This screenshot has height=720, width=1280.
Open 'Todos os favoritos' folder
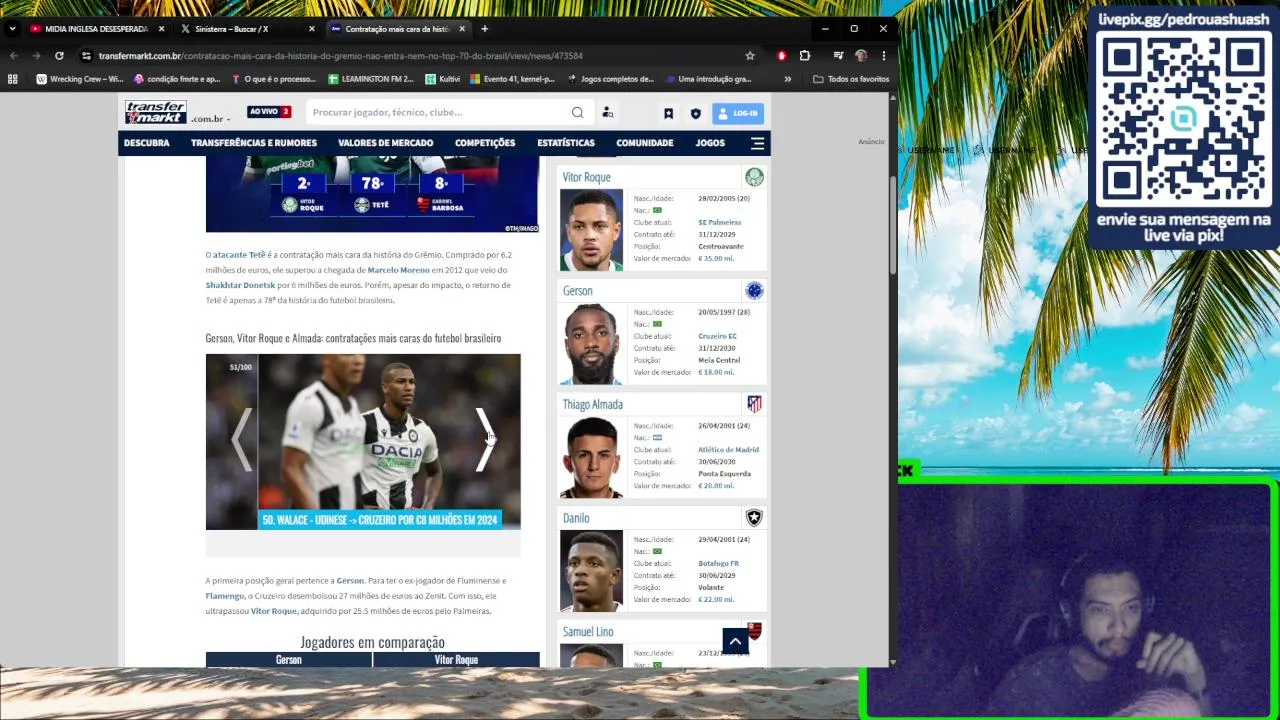[x=851, y=79]
